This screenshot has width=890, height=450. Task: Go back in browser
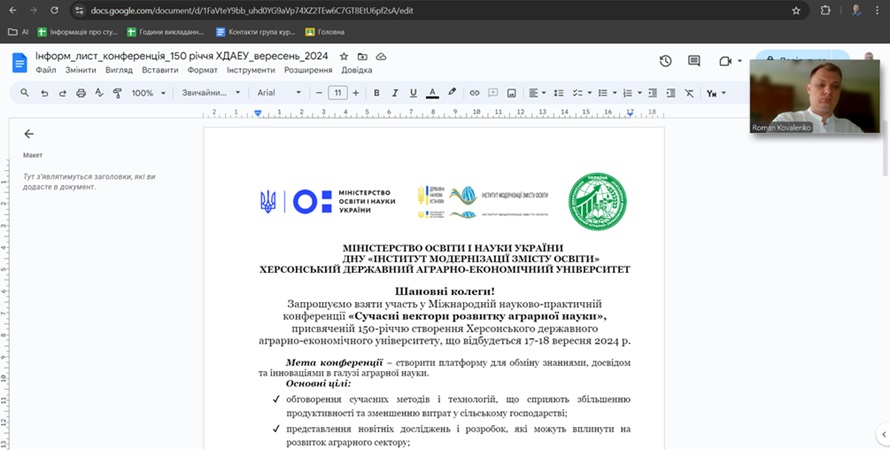13,10
